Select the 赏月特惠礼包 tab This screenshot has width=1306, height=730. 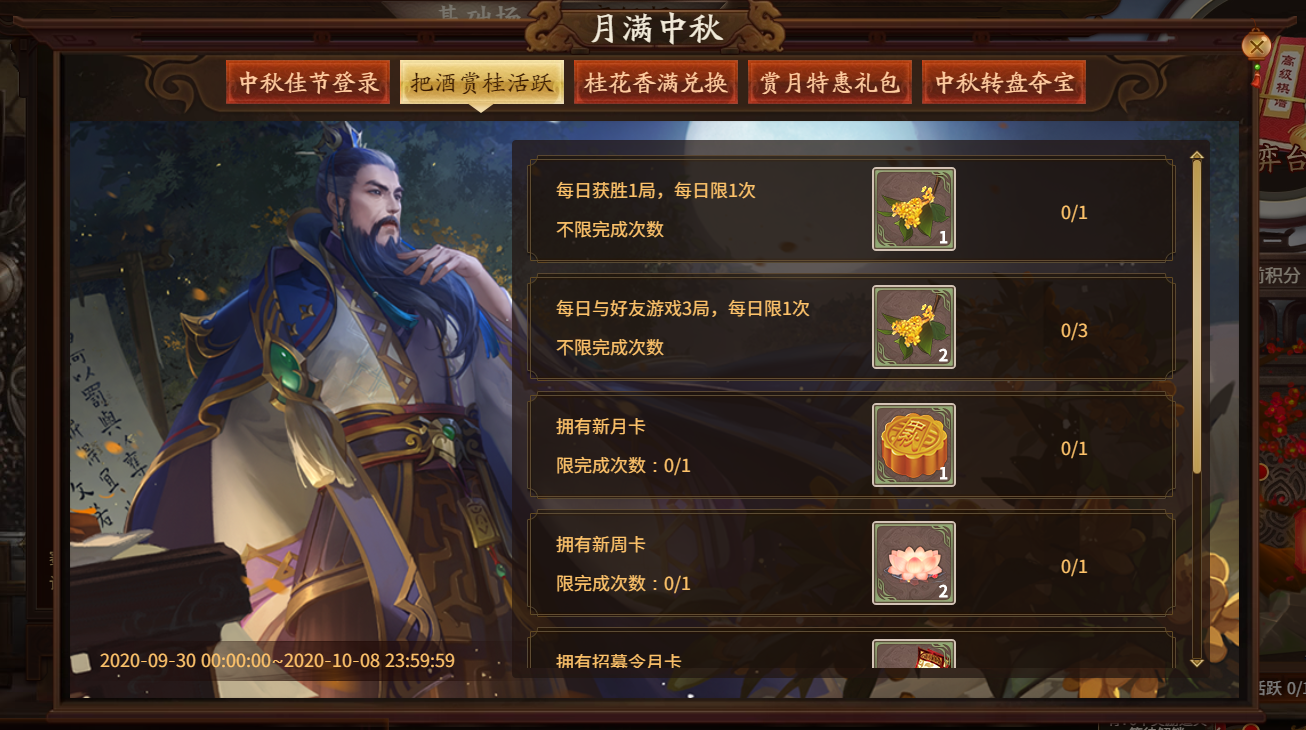(829, 82)
